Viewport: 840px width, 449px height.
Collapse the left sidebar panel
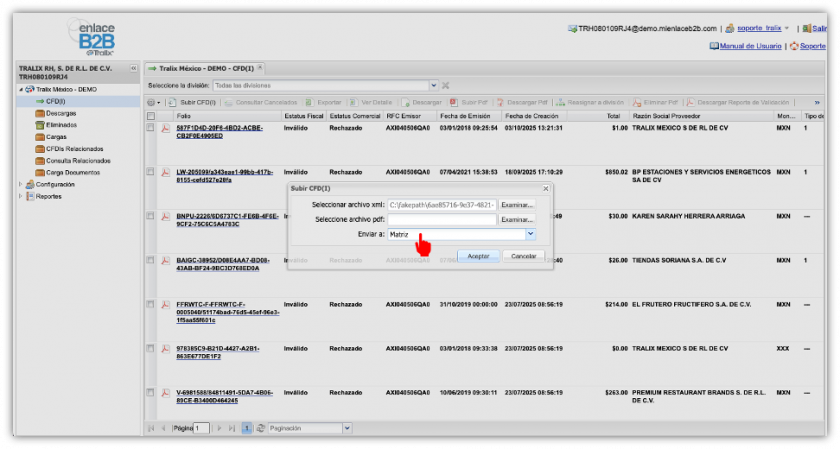click(135, 69)
